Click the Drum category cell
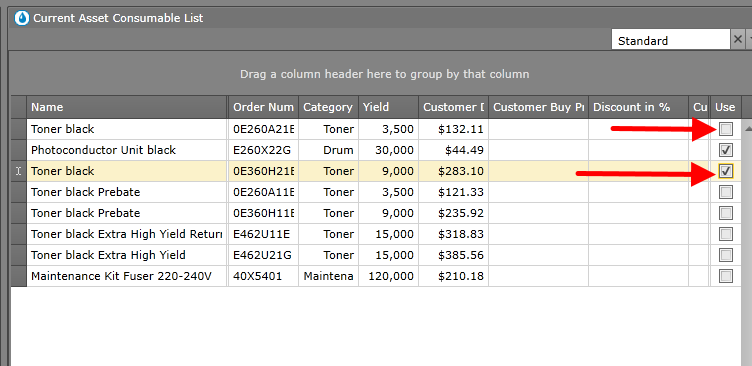 point(329,150)
